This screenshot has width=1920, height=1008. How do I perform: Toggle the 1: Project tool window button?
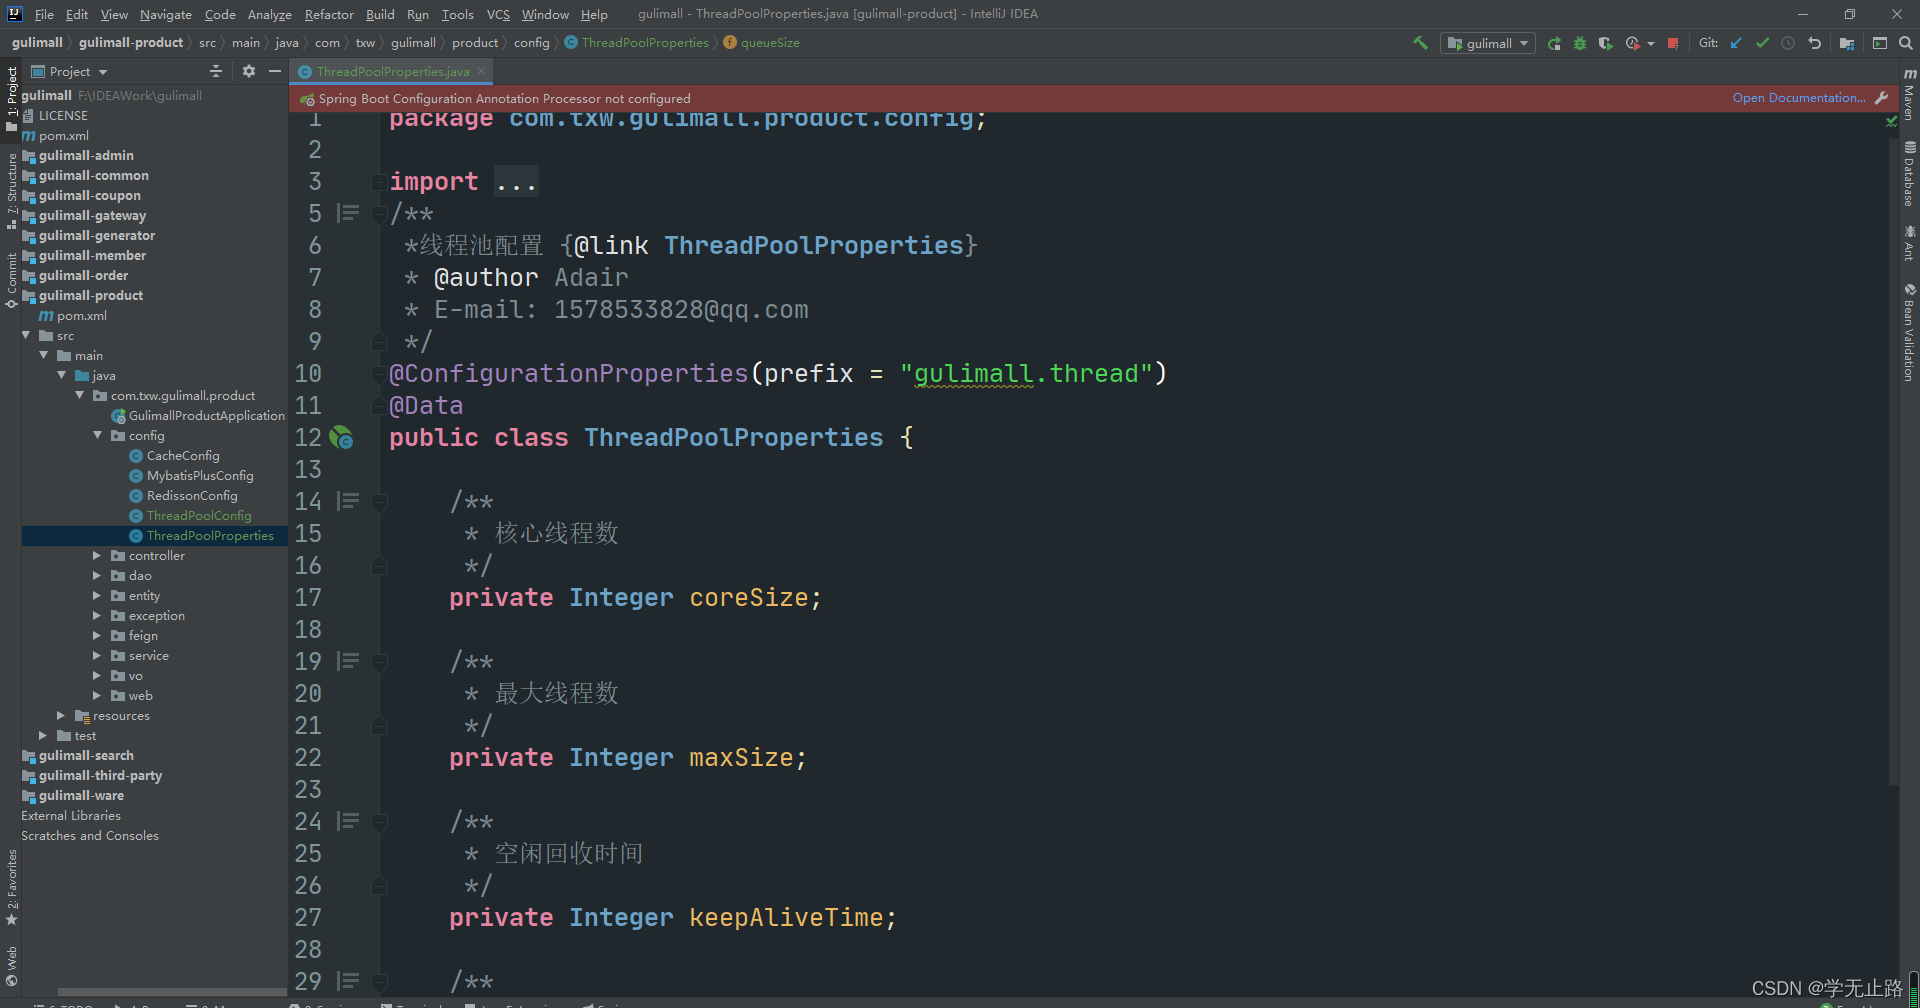click(x=11, y=99)
